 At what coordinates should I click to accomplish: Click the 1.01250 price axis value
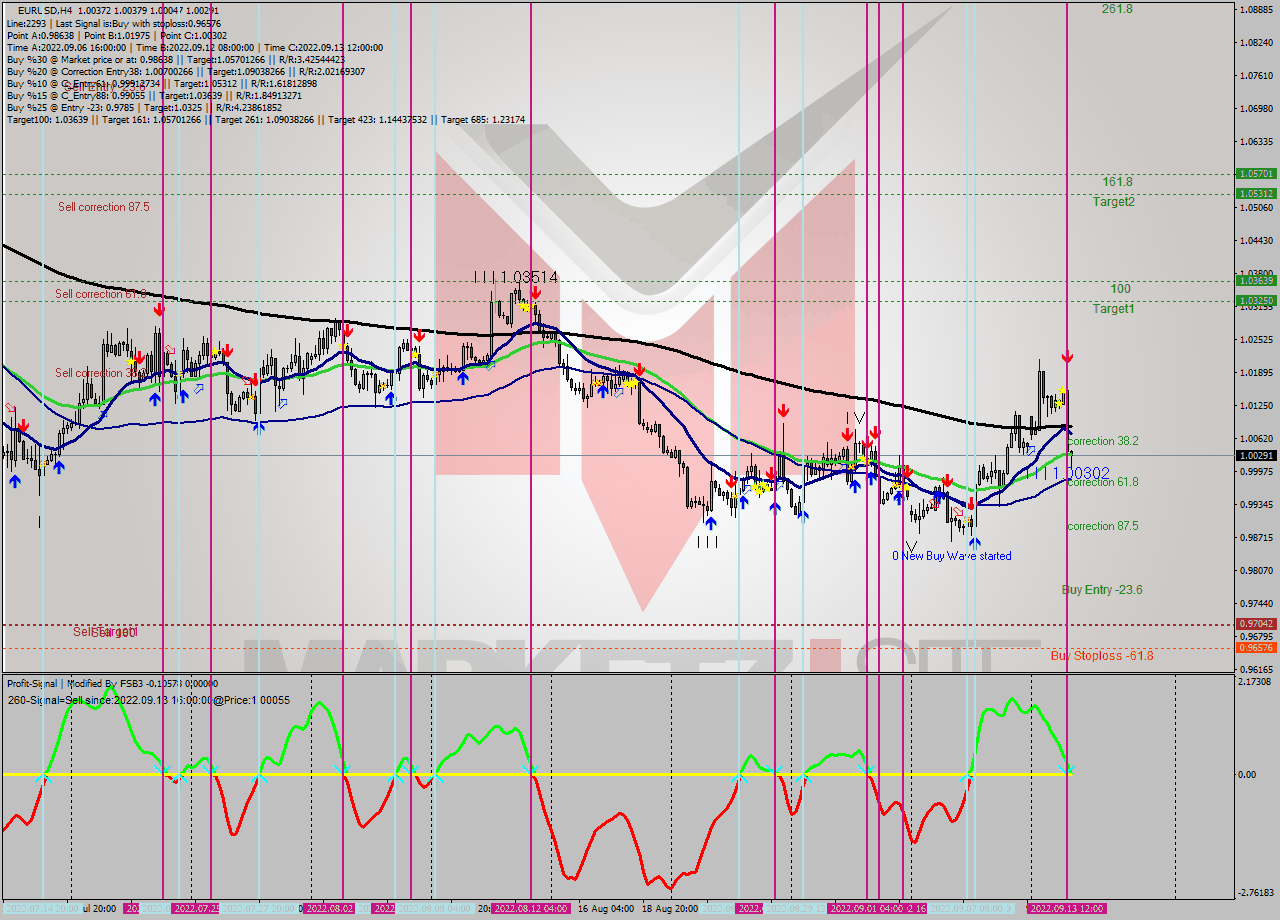[1257, 406]
